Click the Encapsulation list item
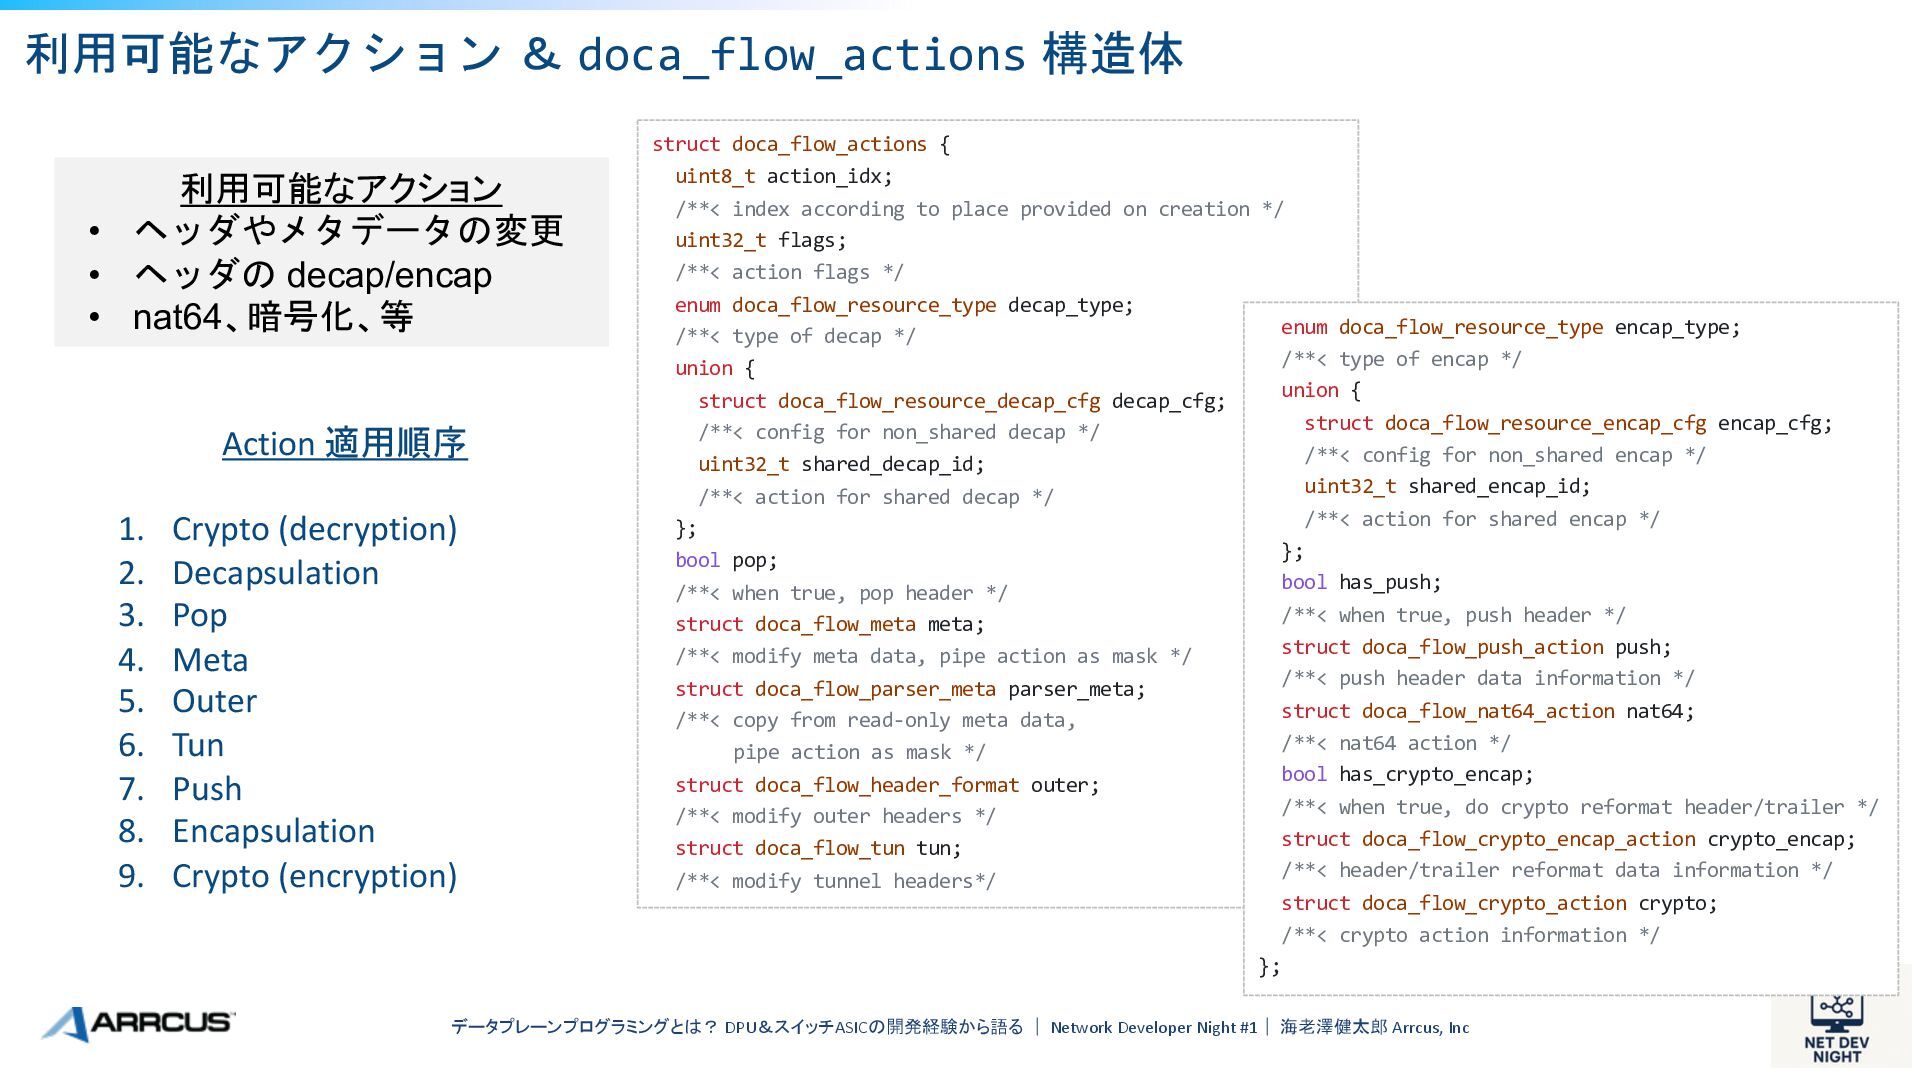1920x1080 pixels. [273, 831]
